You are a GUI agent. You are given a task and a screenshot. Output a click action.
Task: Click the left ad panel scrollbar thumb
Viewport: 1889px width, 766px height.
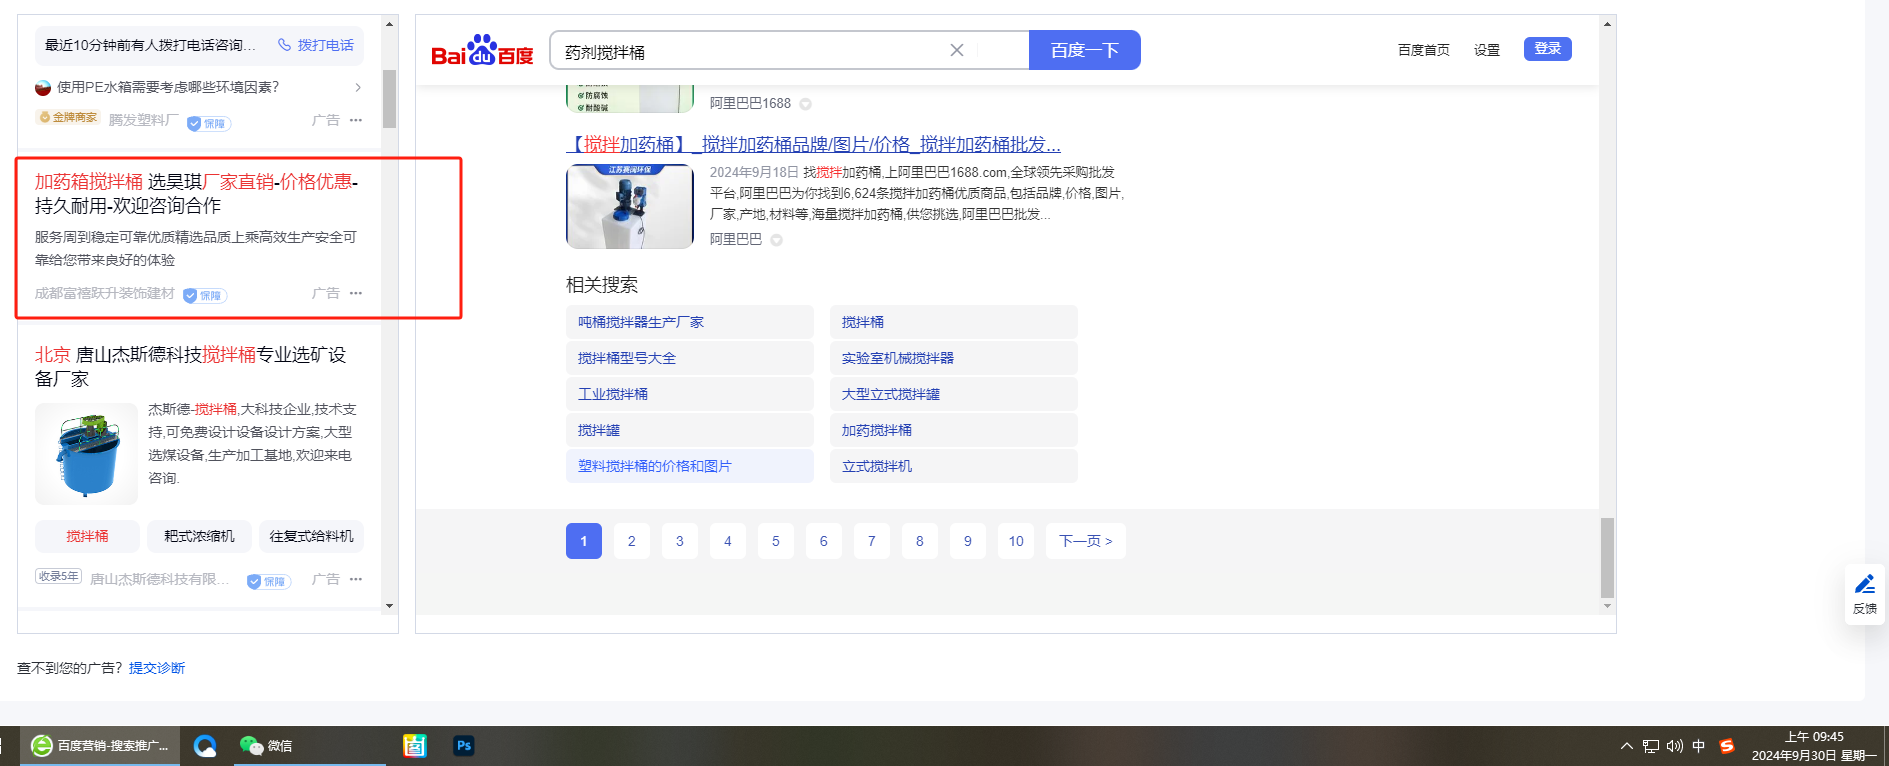[x=390, y=98]
